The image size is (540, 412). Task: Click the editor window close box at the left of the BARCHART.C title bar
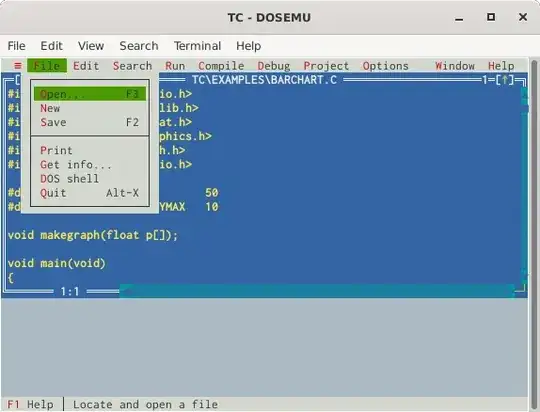[x=18, y=80]
